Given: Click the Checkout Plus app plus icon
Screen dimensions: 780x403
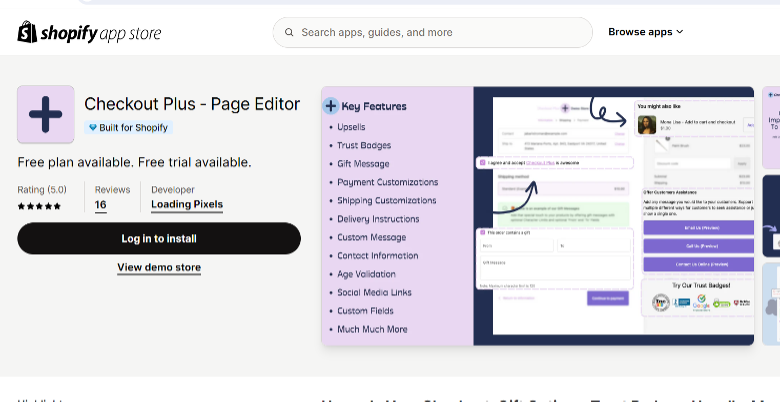Looking at the screenshot, I should tap(46, 114).
